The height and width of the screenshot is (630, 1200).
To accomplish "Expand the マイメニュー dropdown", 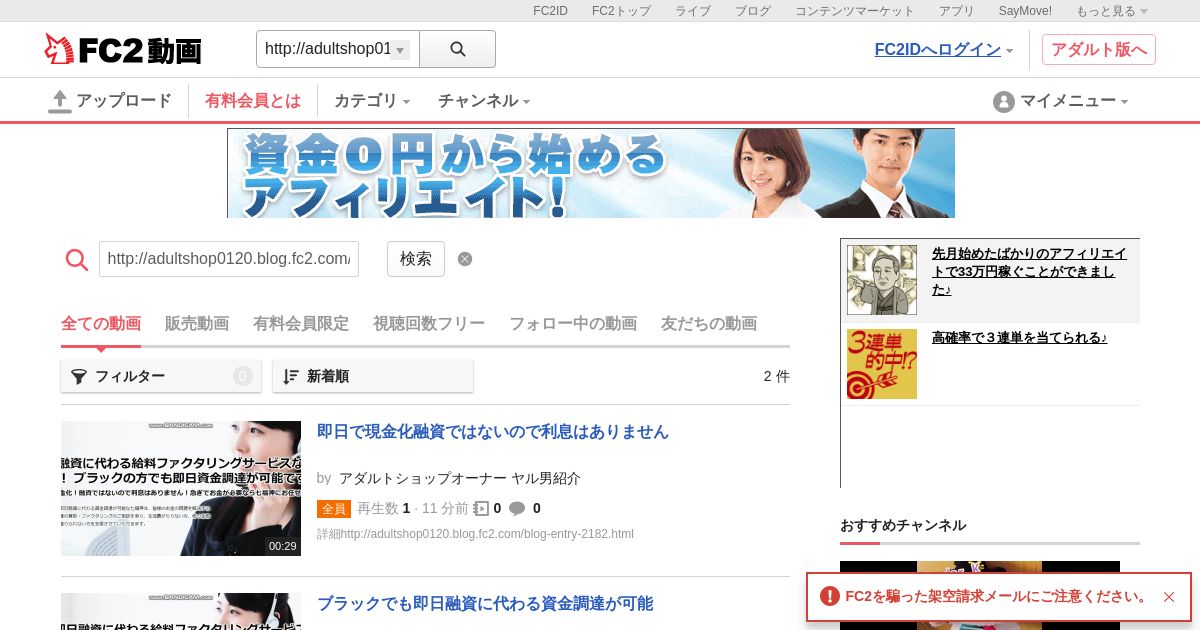I will (x=1125, y=102).
